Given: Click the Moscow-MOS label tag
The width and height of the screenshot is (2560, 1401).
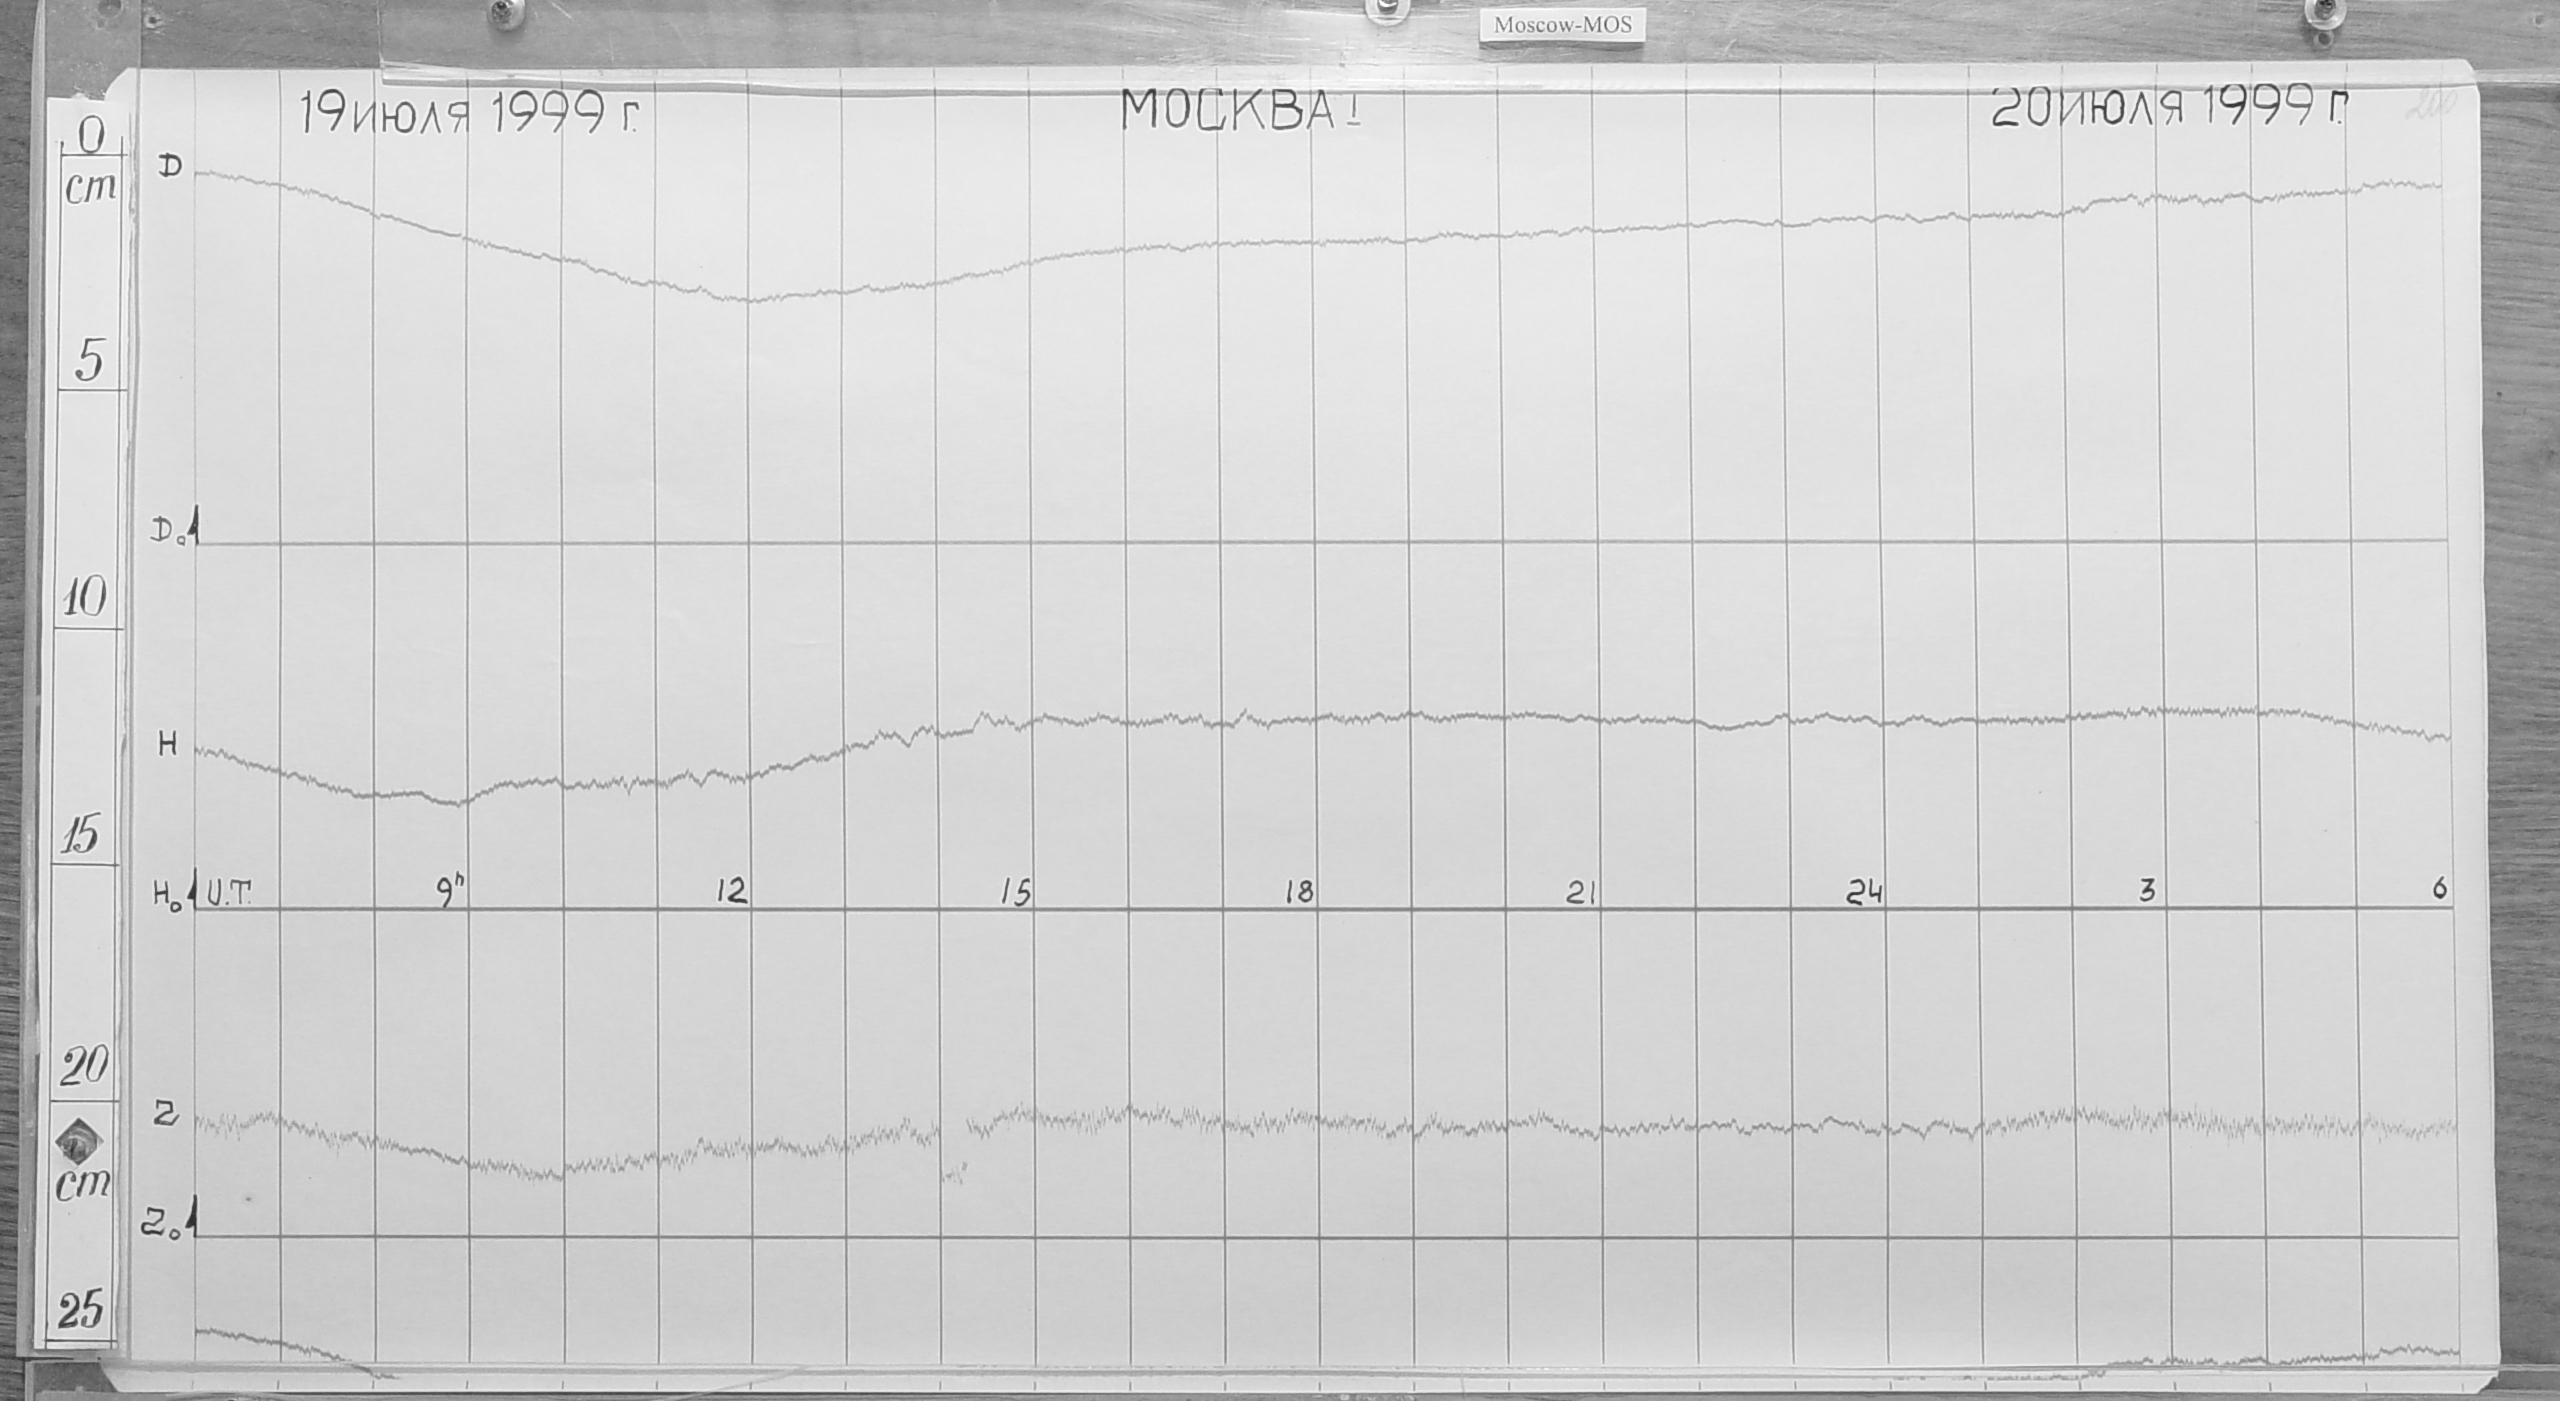Looking at the screenshot, I should coord(1561,25).
